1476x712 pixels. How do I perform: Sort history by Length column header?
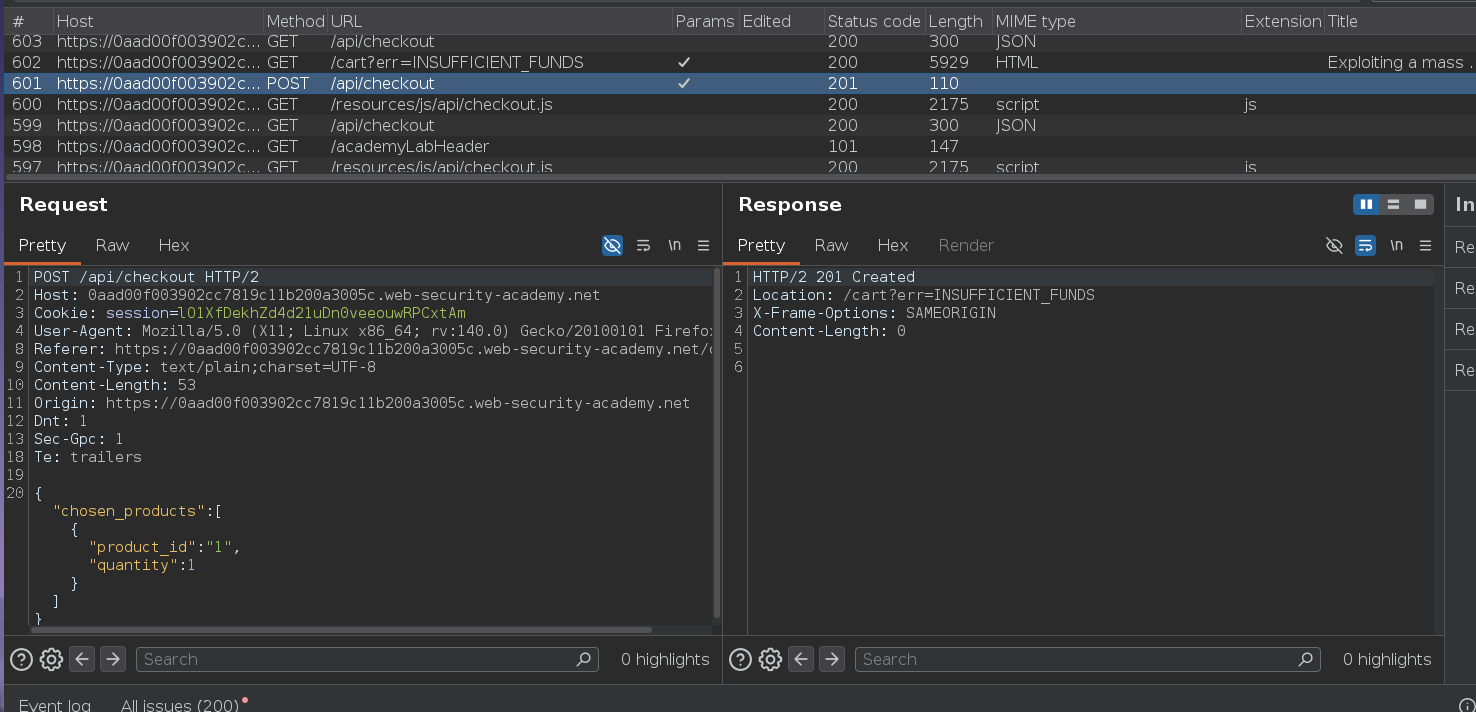point(957,21)
